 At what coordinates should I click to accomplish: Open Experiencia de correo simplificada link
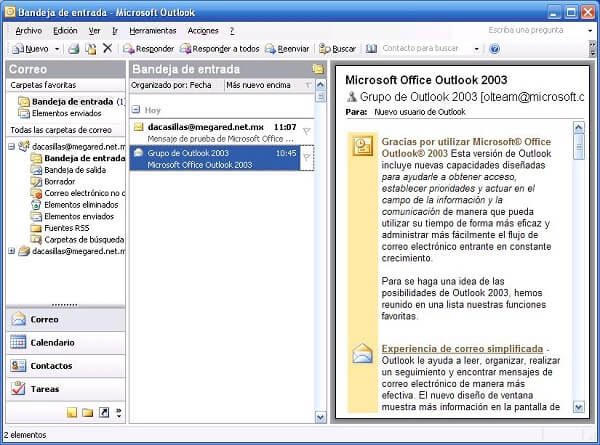462,349
